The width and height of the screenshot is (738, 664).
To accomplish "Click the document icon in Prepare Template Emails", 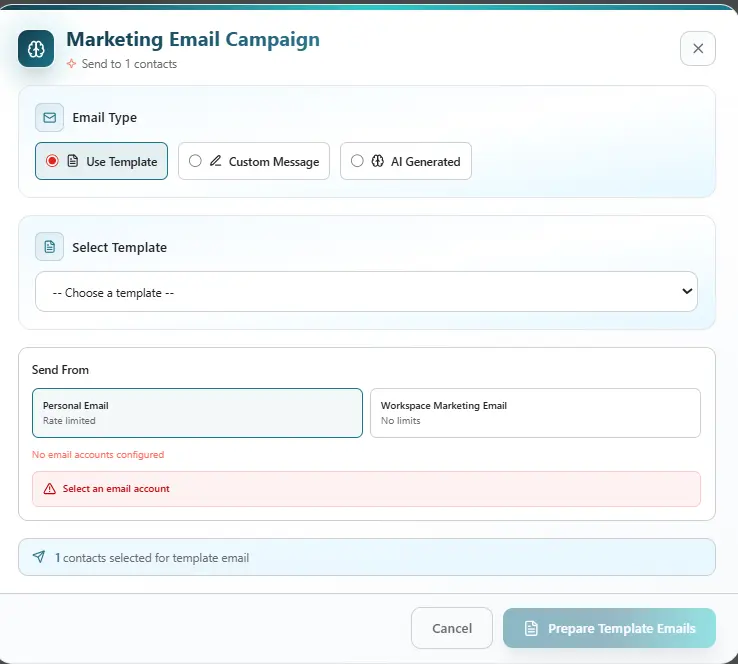I will coord(531,628).
